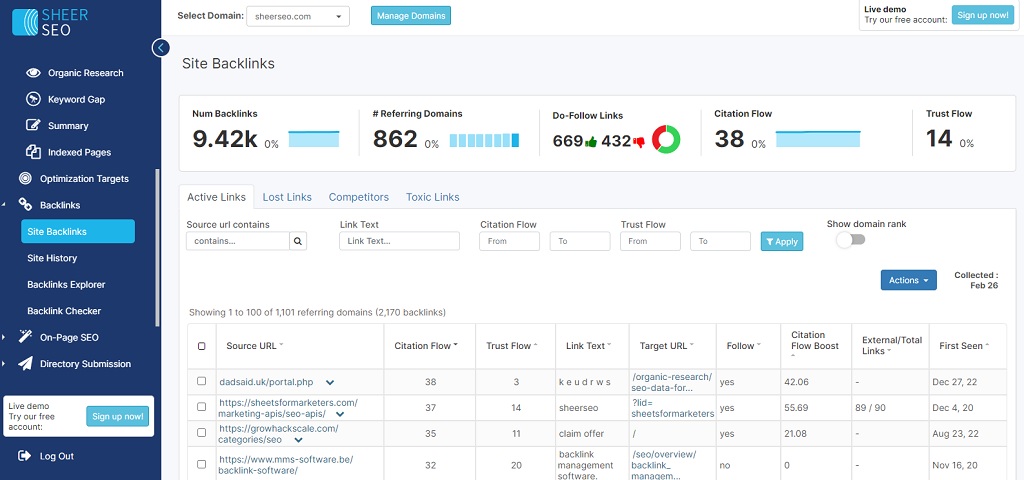Open Site Backlinks in the sidebar
The height and width of the screenshot is (480, 1024).
pyautogui.click(x=78, y=231)
